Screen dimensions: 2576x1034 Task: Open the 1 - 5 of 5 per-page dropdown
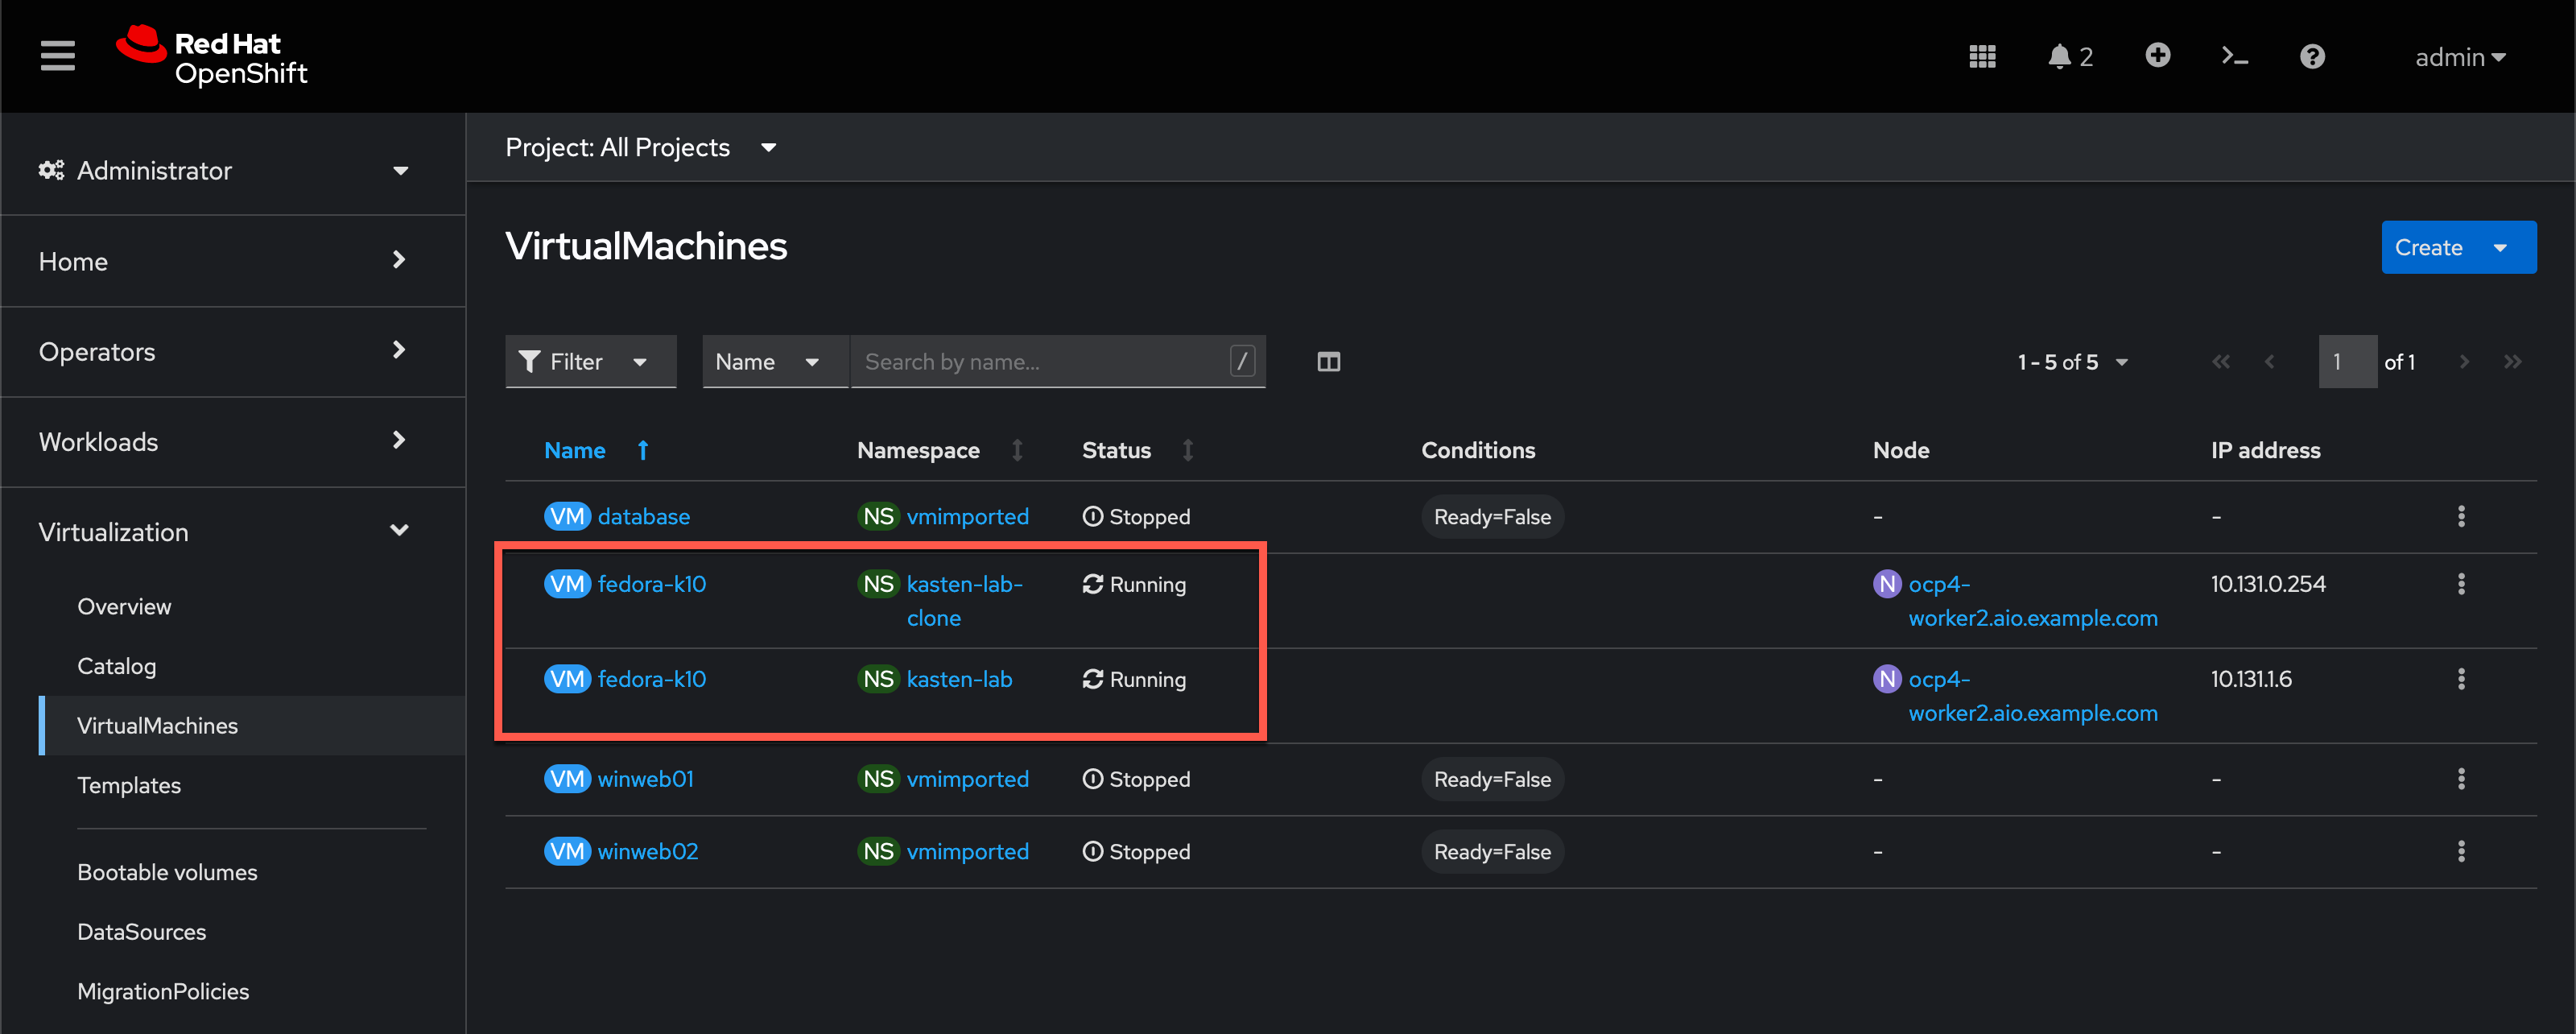2072,362
